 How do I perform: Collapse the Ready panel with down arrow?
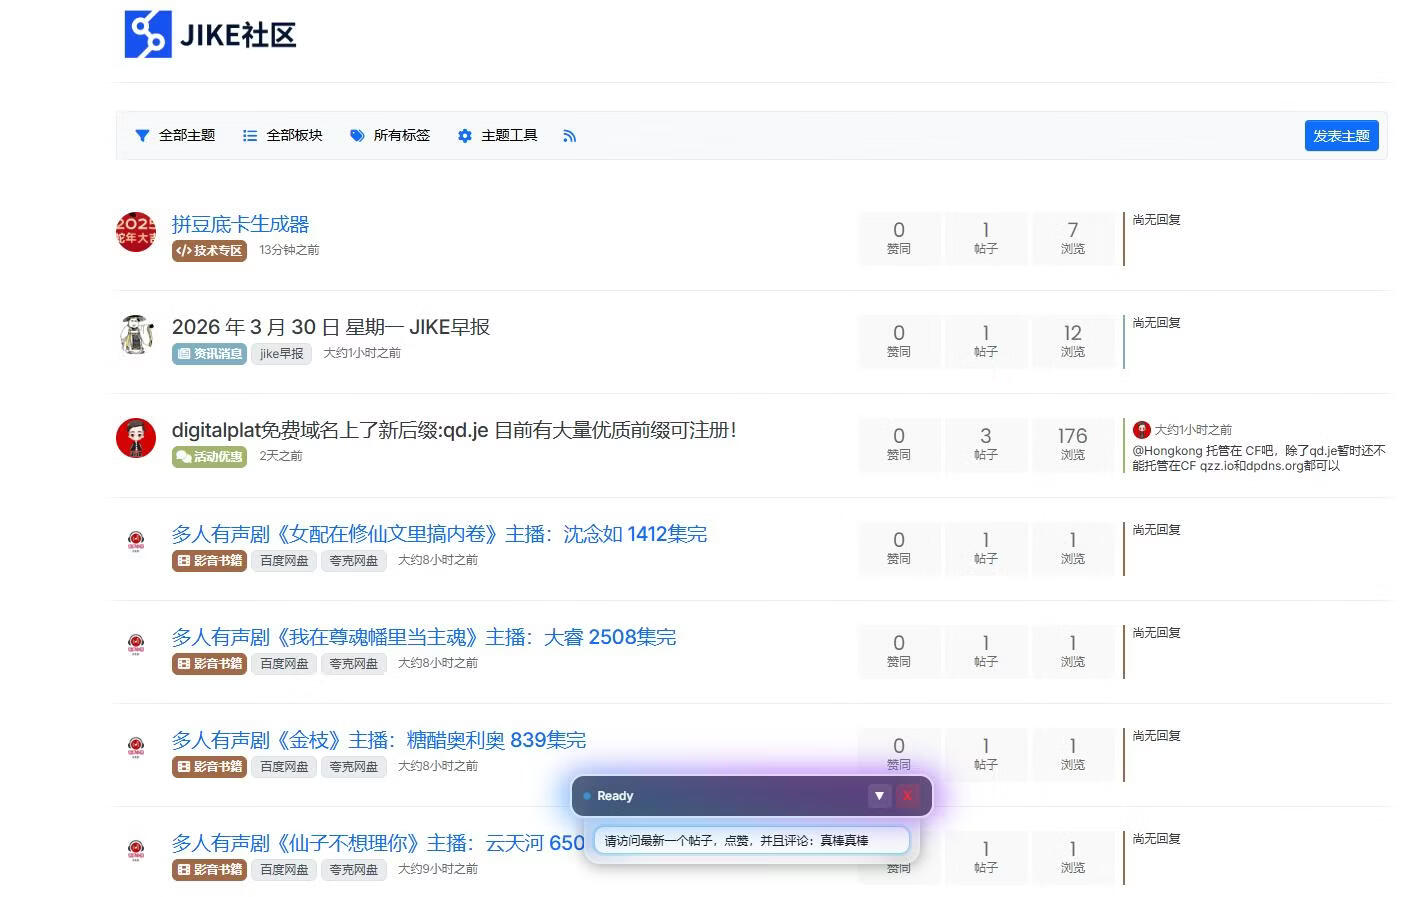pyautogui.click(x=879, y=796)
